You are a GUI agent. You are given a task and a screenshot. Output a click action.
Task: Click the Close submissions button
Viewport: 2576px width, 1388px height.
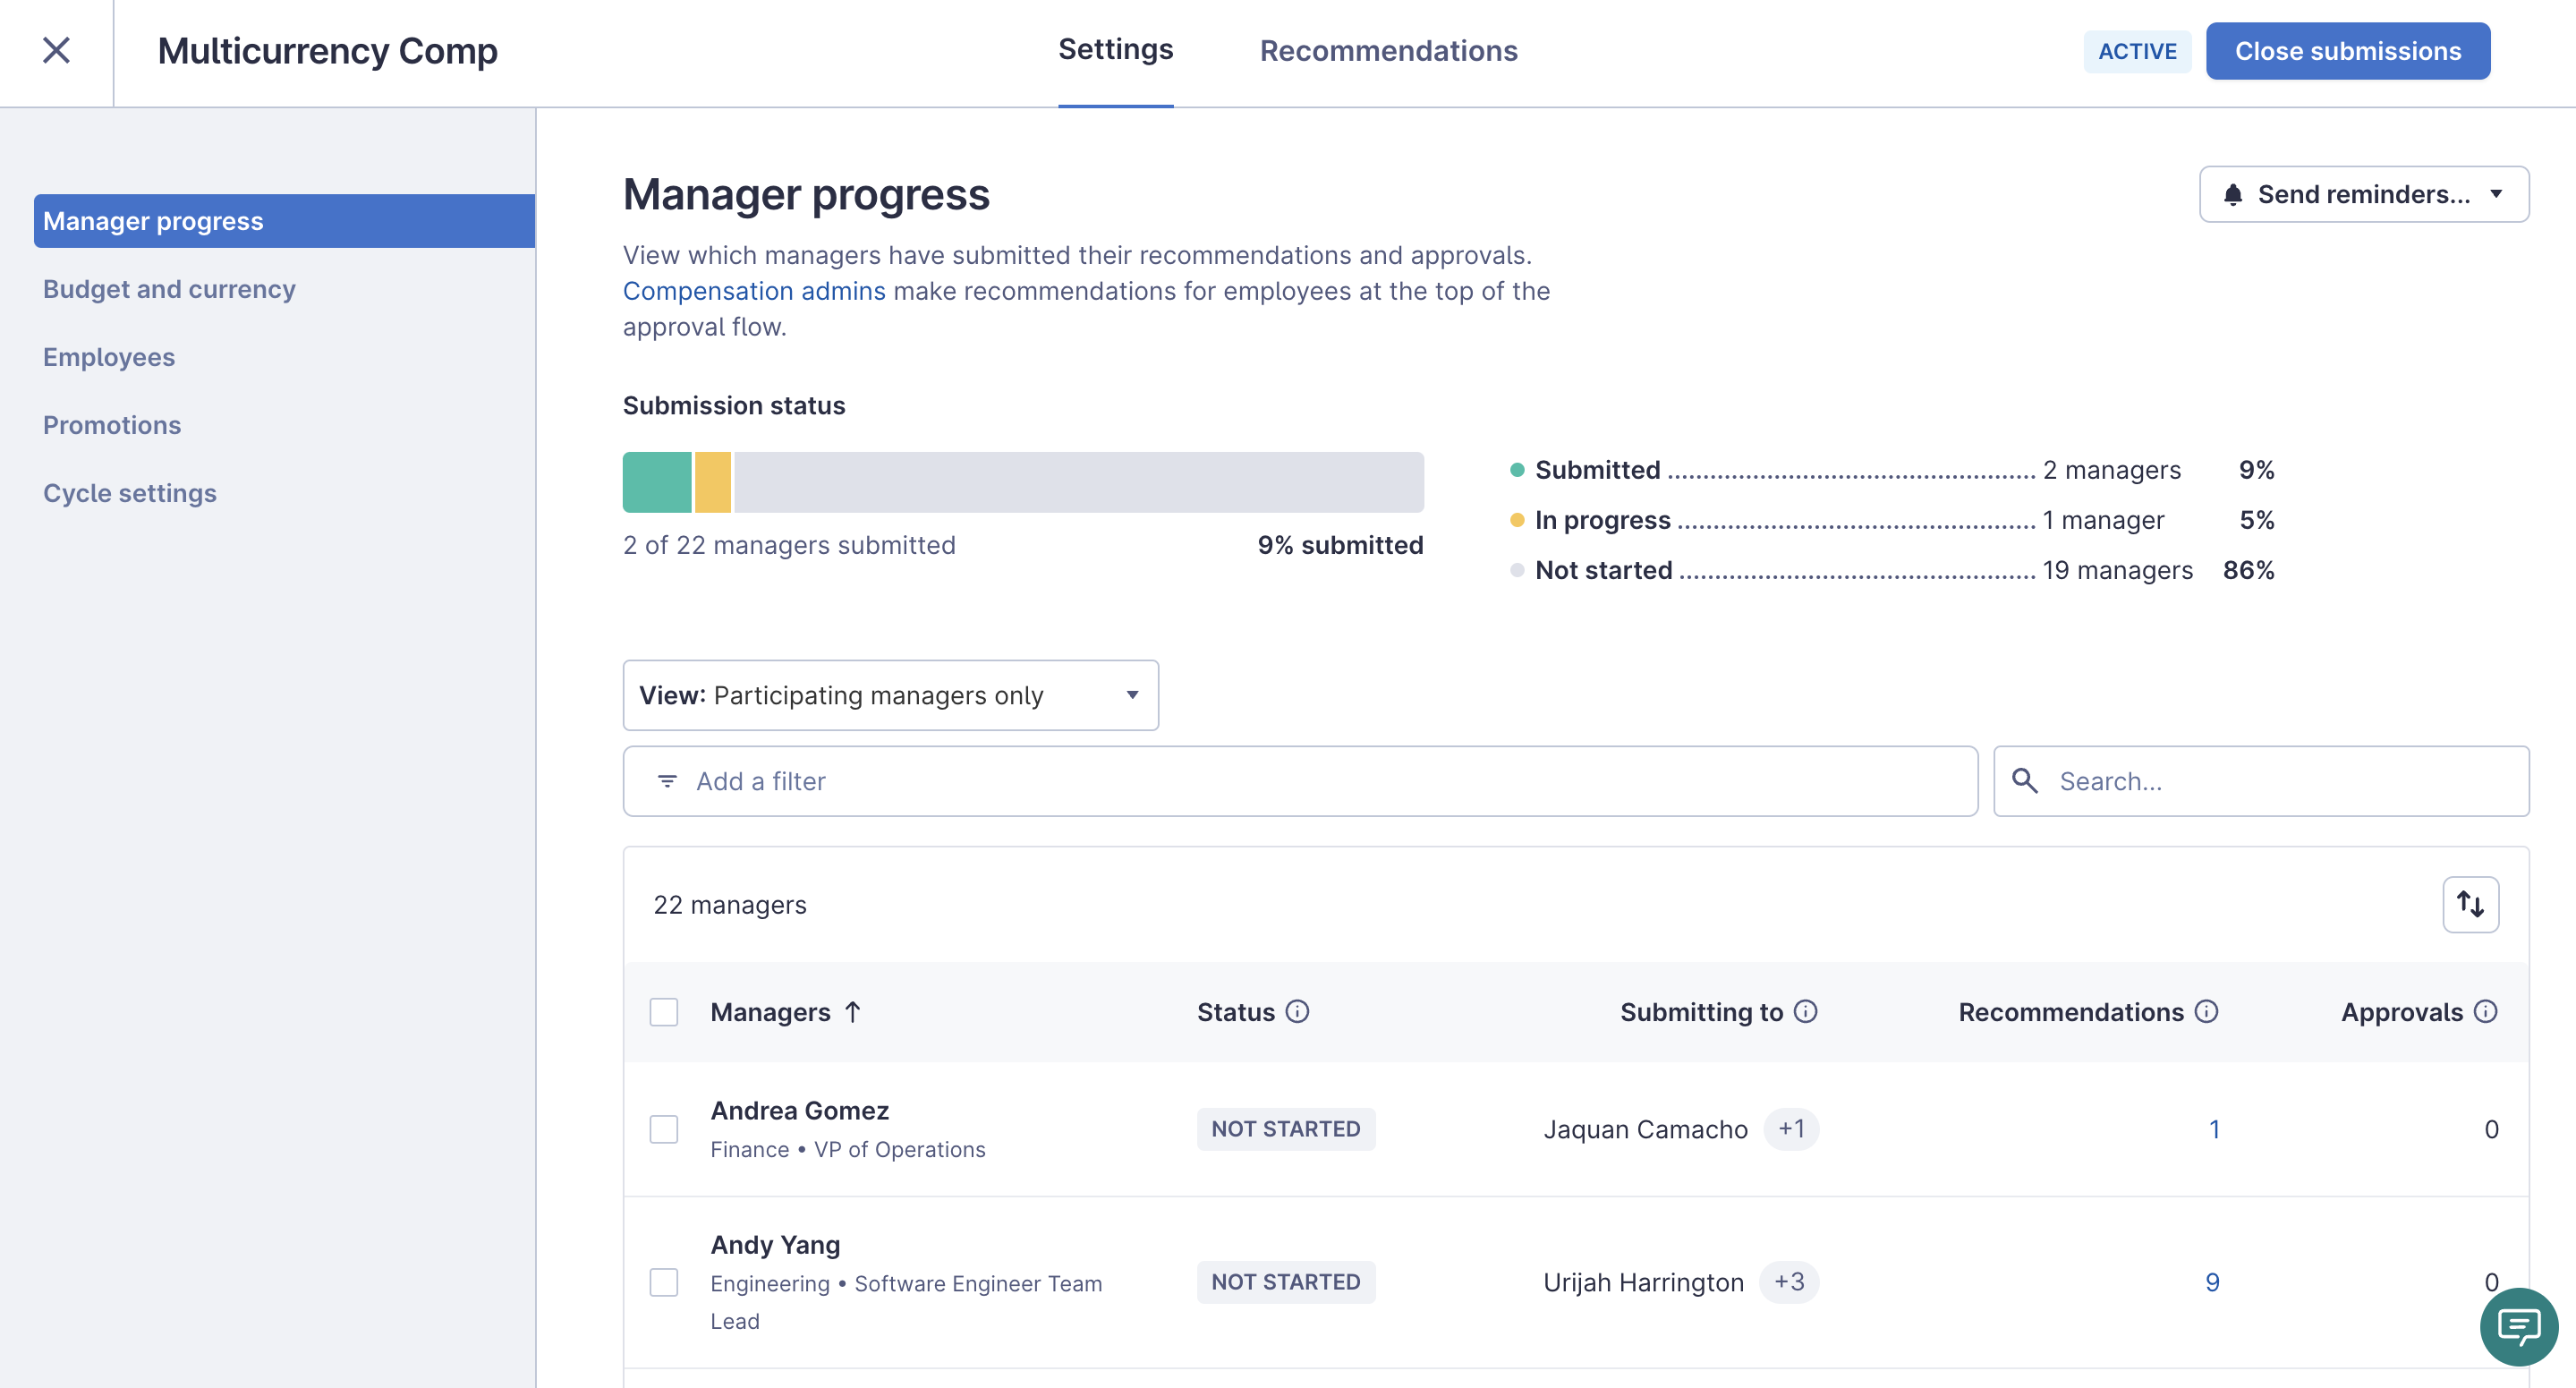(x=2348, y=50)
